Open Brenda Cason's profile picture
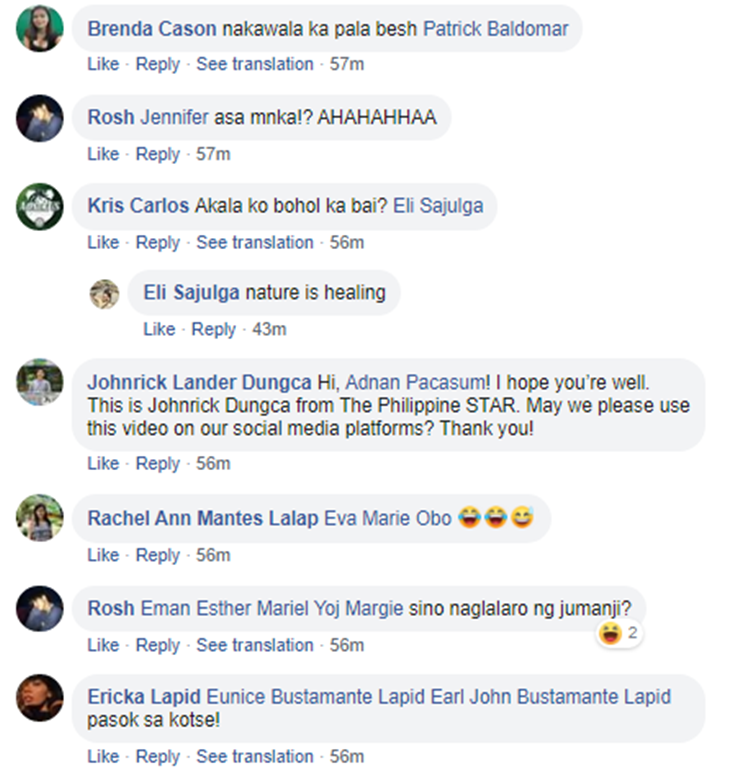The height and width of the screenshot is (776, 750). point(40,28)
